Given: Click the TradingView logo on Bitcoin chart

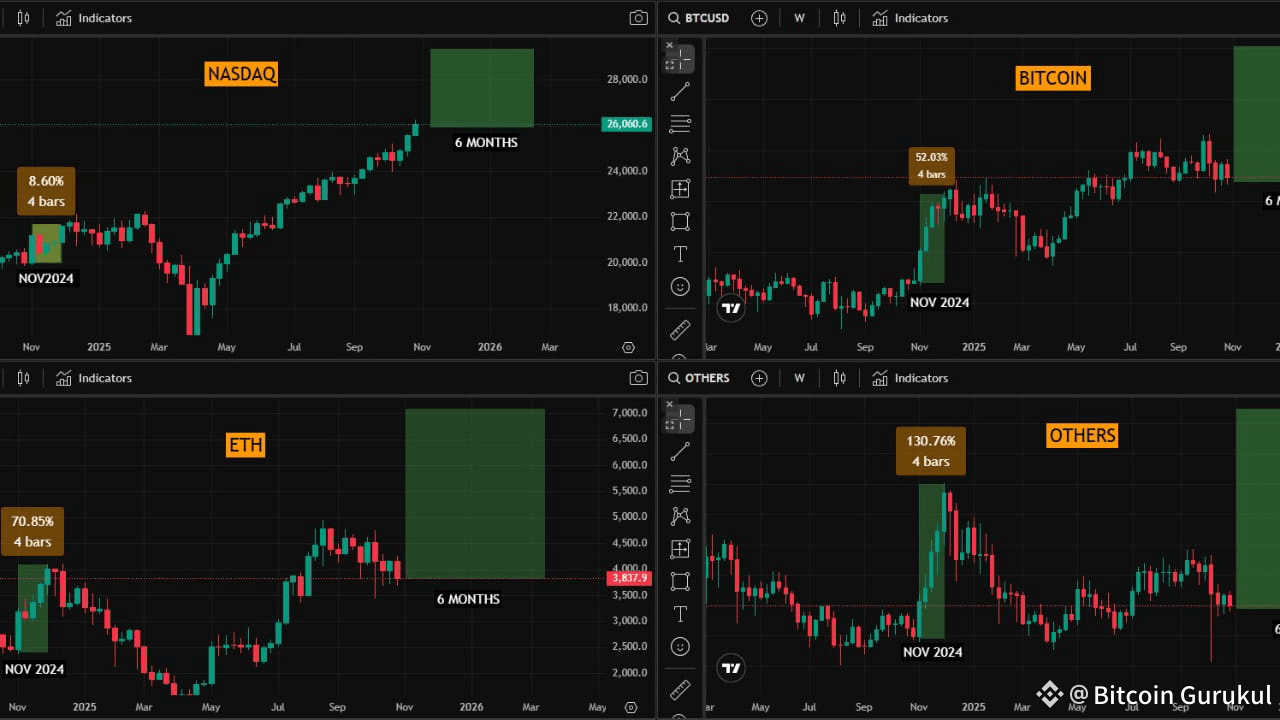Looking at the screenshot, I should pyautogui.click(x=731, y=308).
